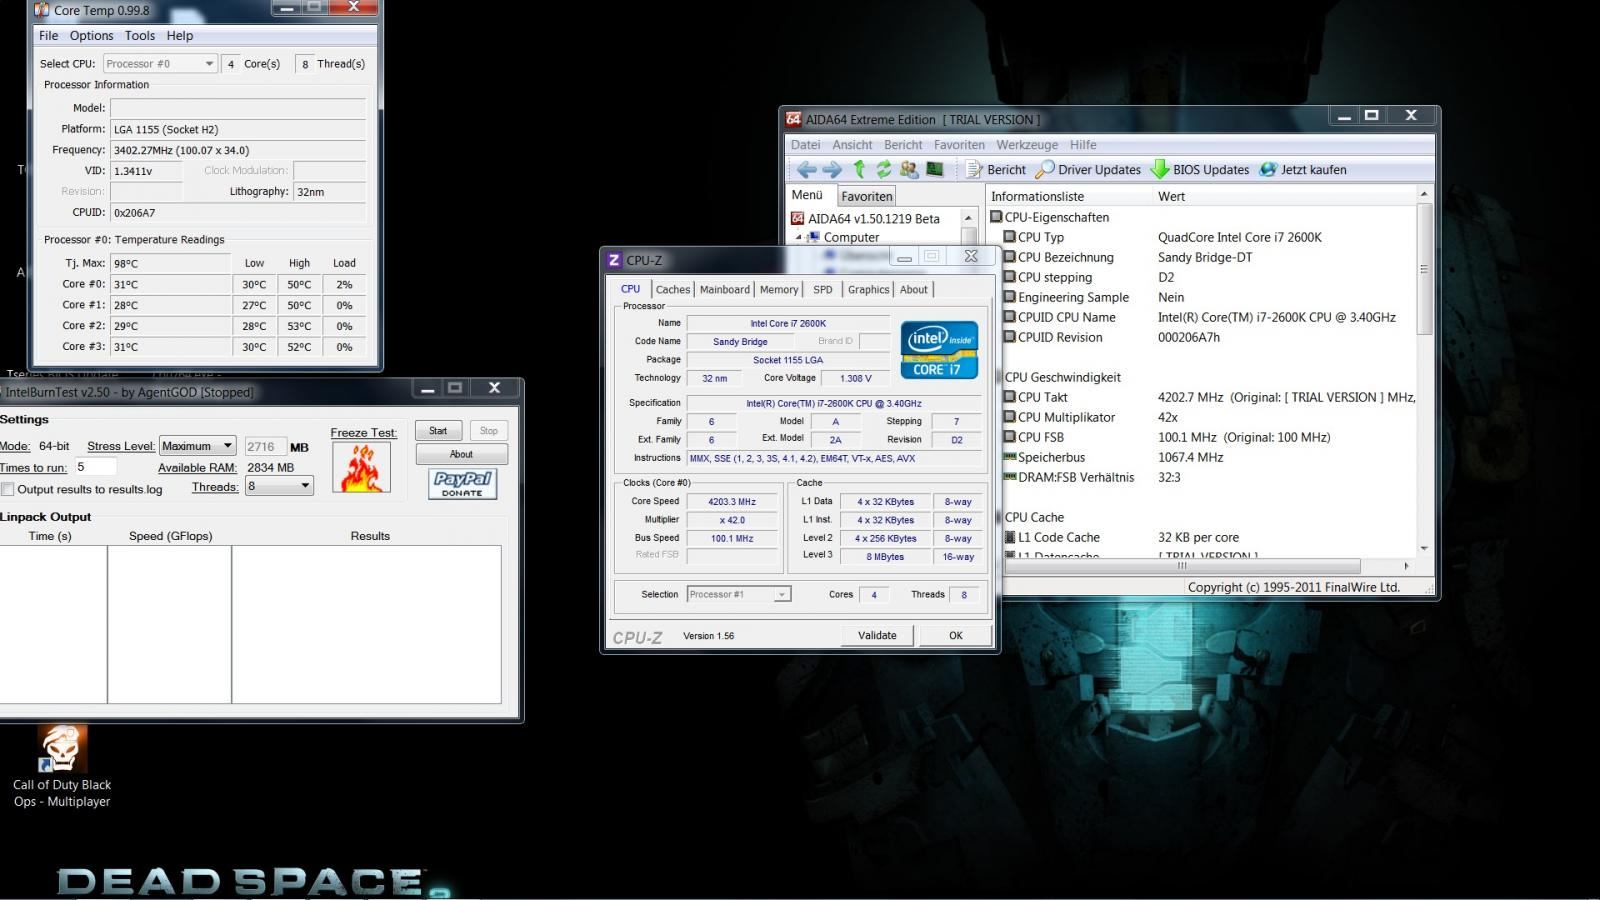Open the Bericht menu in AIDA64
Screen dimensions: 1600x900
pyautogui.click(x=903, y=144)
